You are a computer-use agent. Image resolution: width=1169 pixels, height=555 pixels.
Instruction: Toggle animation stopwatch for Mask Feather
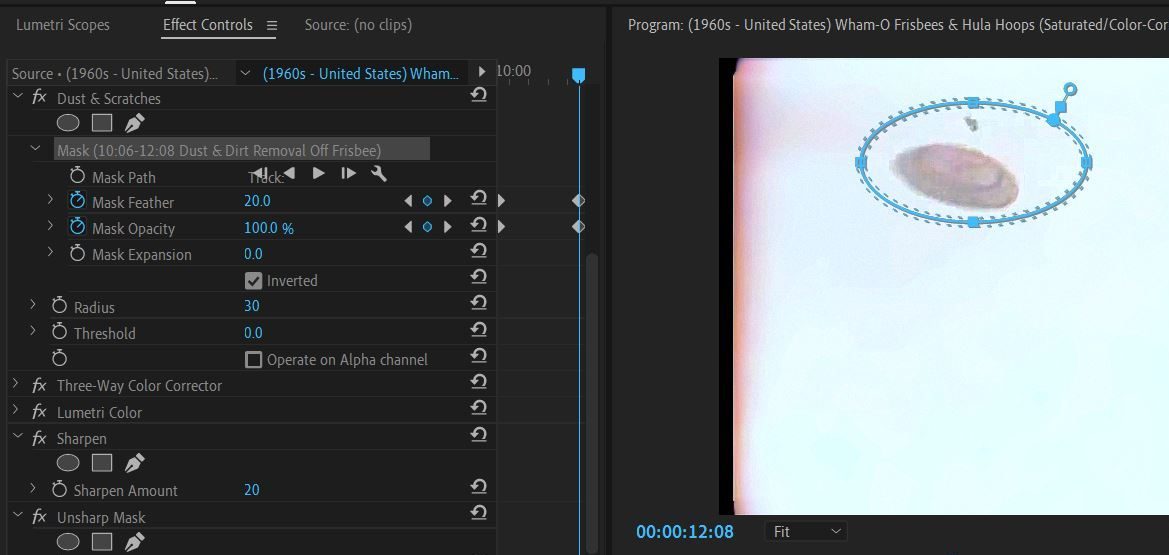point(77,201)
